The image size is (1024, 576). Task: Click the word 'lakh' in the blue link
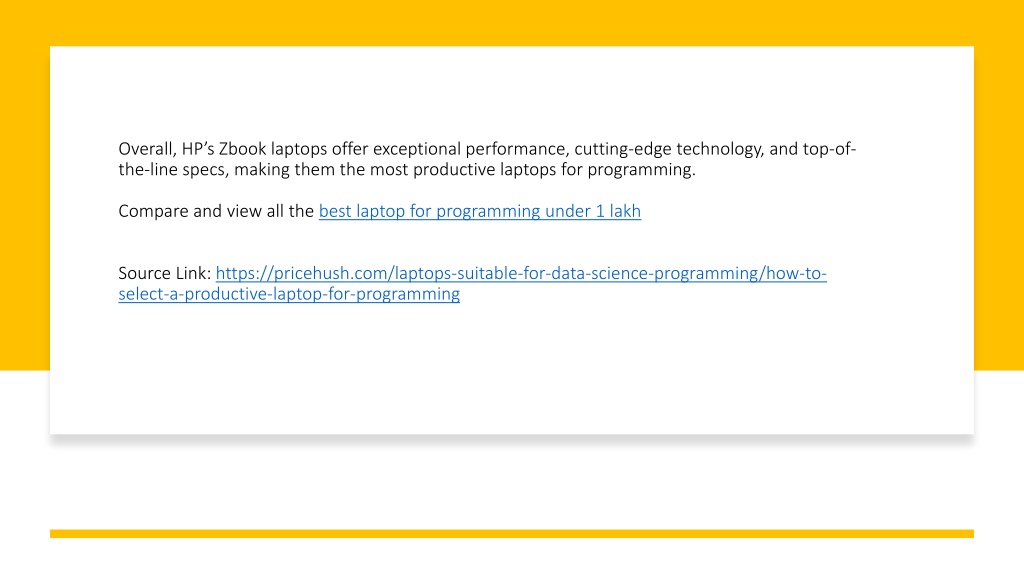(625, 212)
